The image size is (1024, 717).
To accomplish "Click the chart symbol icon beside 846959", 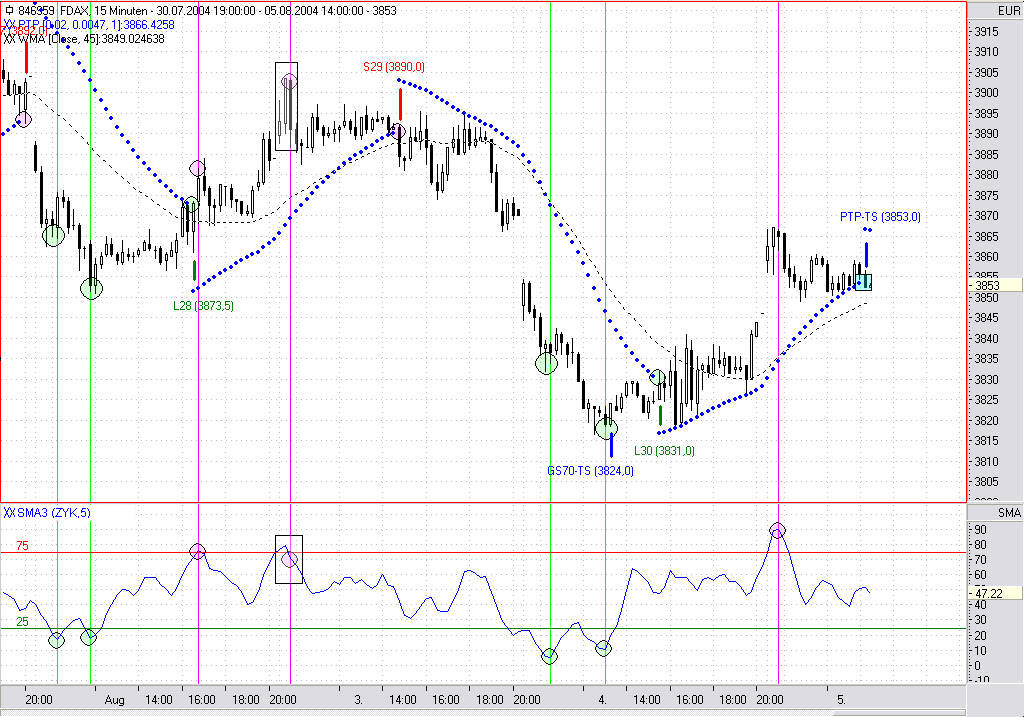I will [x=8, y=10].
